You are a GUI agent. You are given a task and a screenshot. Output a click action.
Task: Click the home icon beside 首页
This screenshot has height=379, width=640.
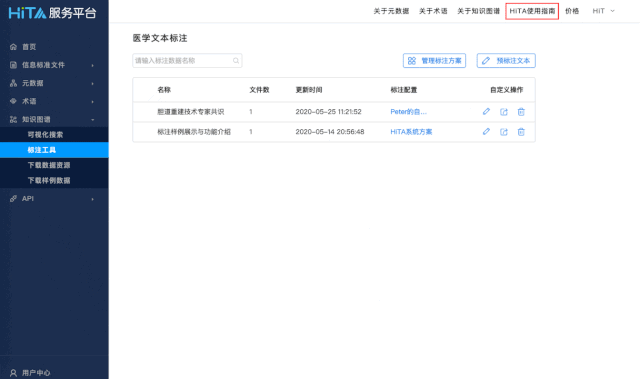point(13,47)
